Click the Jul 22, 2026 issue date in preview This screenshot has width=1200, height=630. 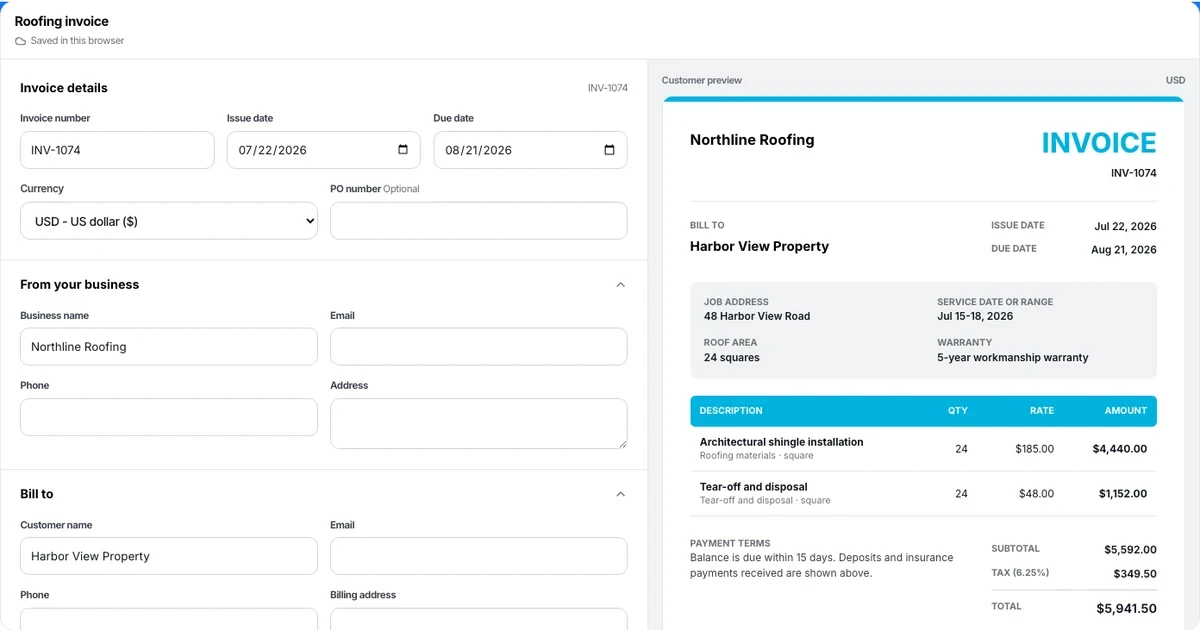pos(1125,227)
